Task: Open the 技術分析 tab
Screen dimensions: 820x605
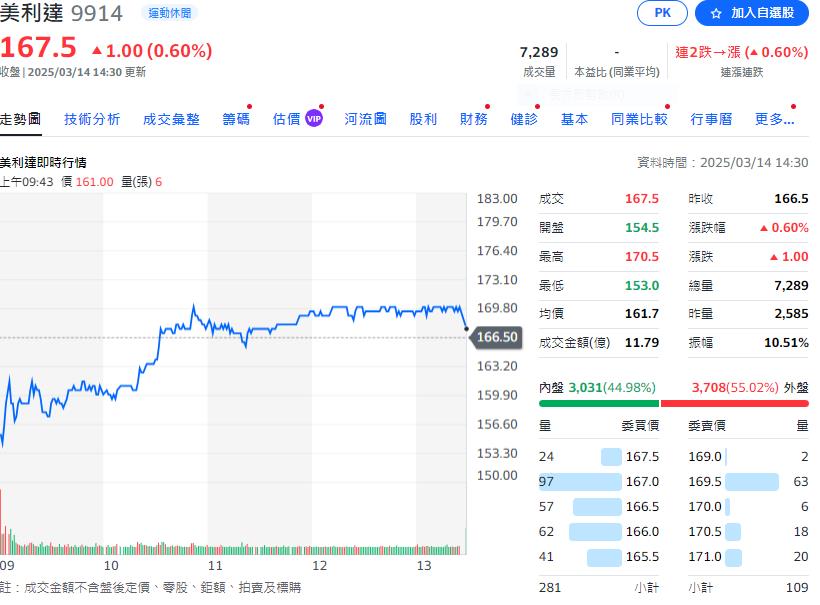Action: coord(92,119)
